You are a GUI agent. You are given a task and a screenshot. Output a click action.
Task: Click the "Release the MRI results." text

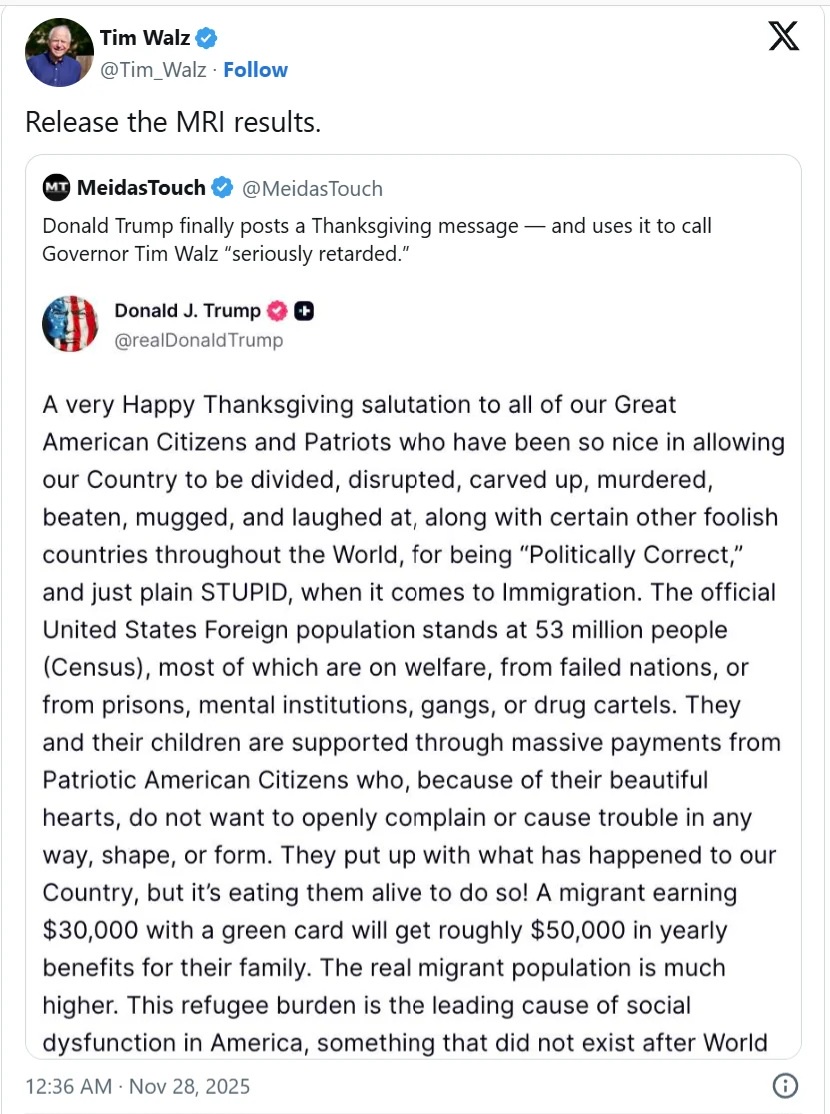172,122
